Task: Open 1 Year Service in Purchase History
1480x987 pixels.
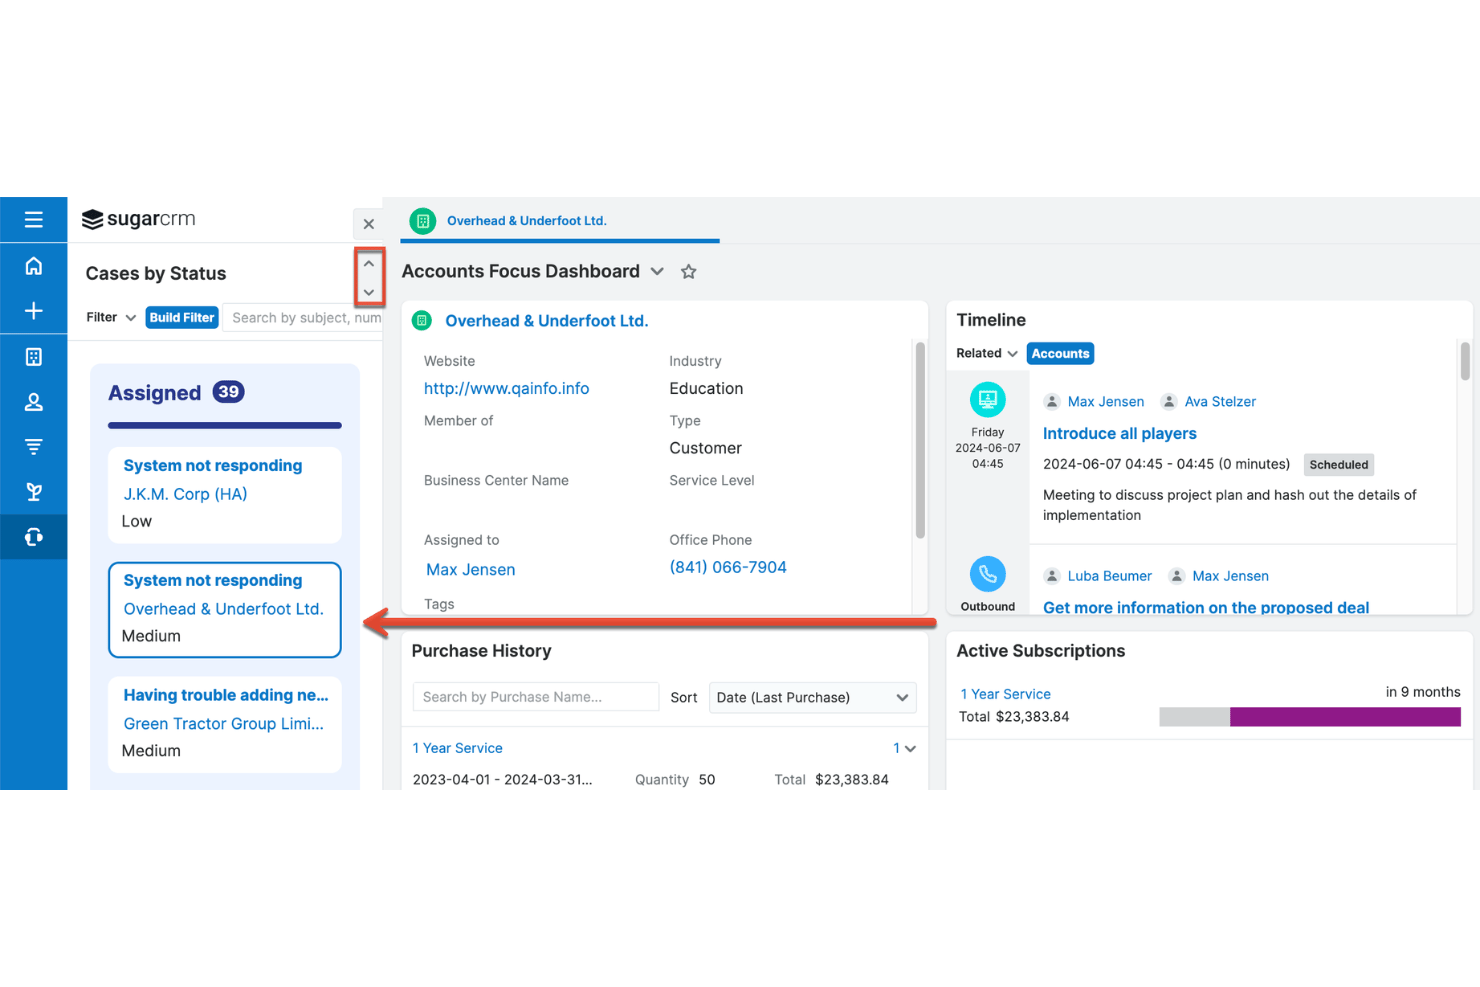Action: tap(458, 748)
